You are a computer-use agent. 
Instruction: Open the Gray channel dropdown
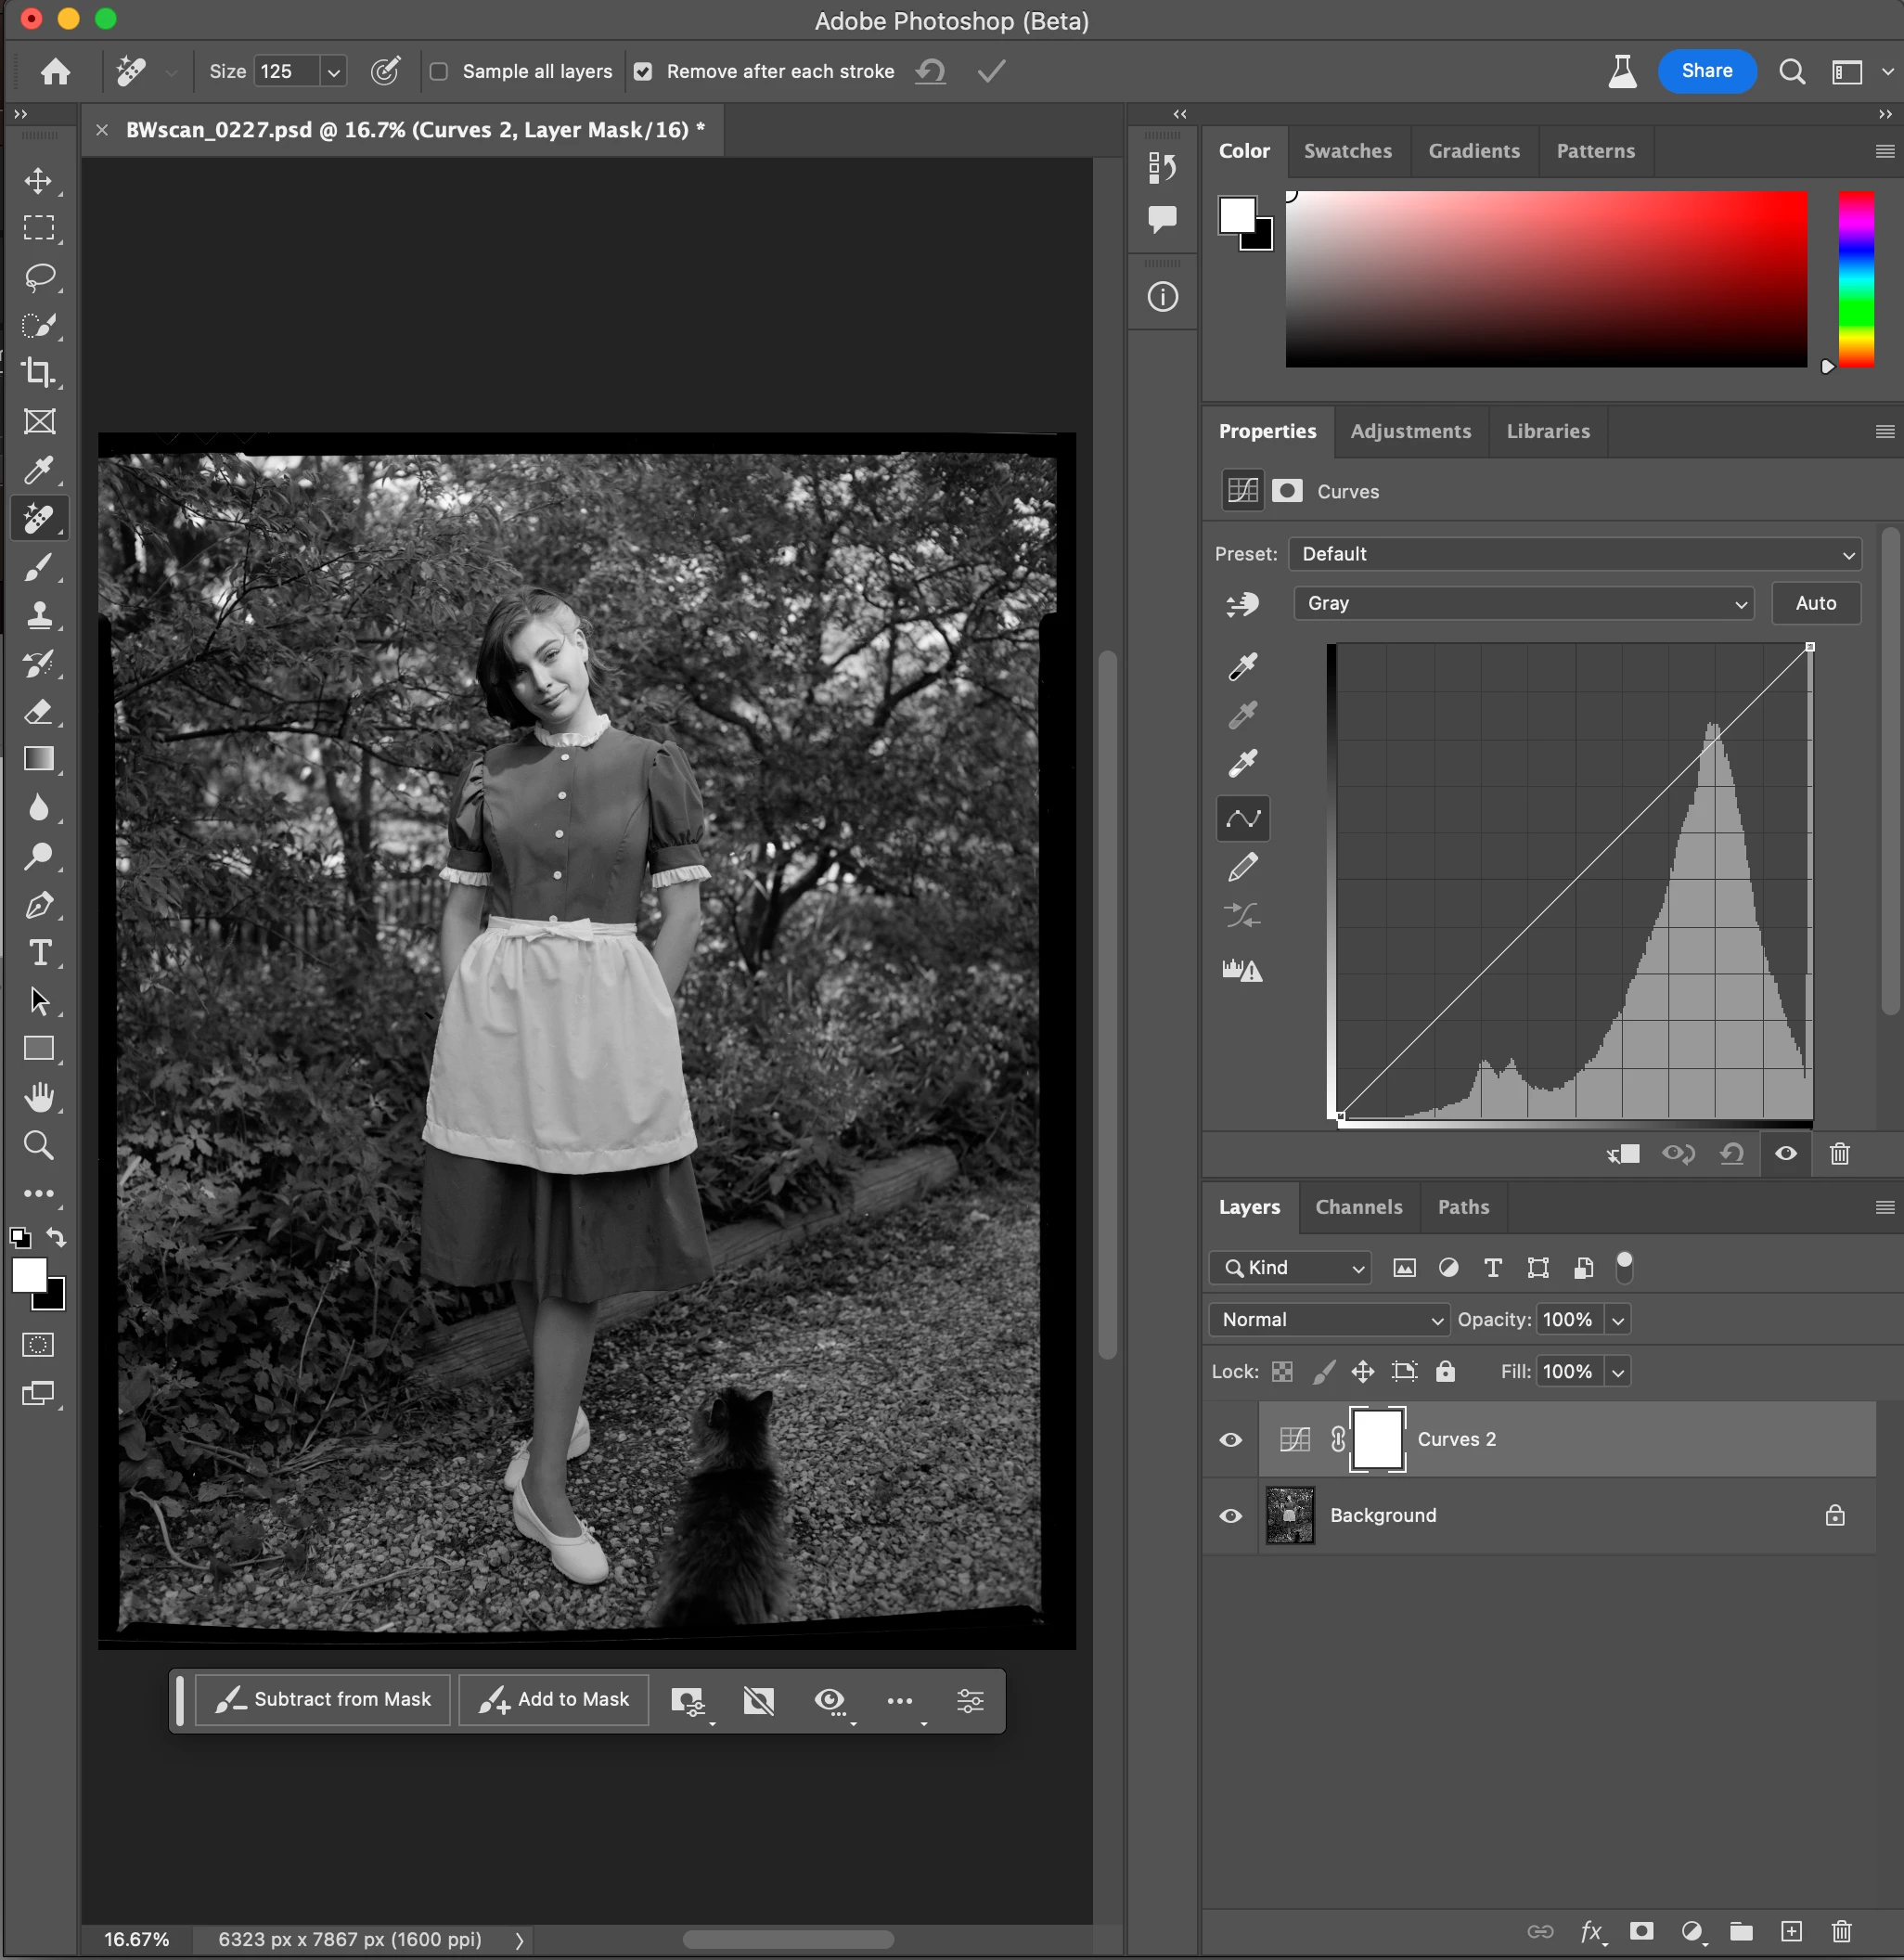point(1523,603)
